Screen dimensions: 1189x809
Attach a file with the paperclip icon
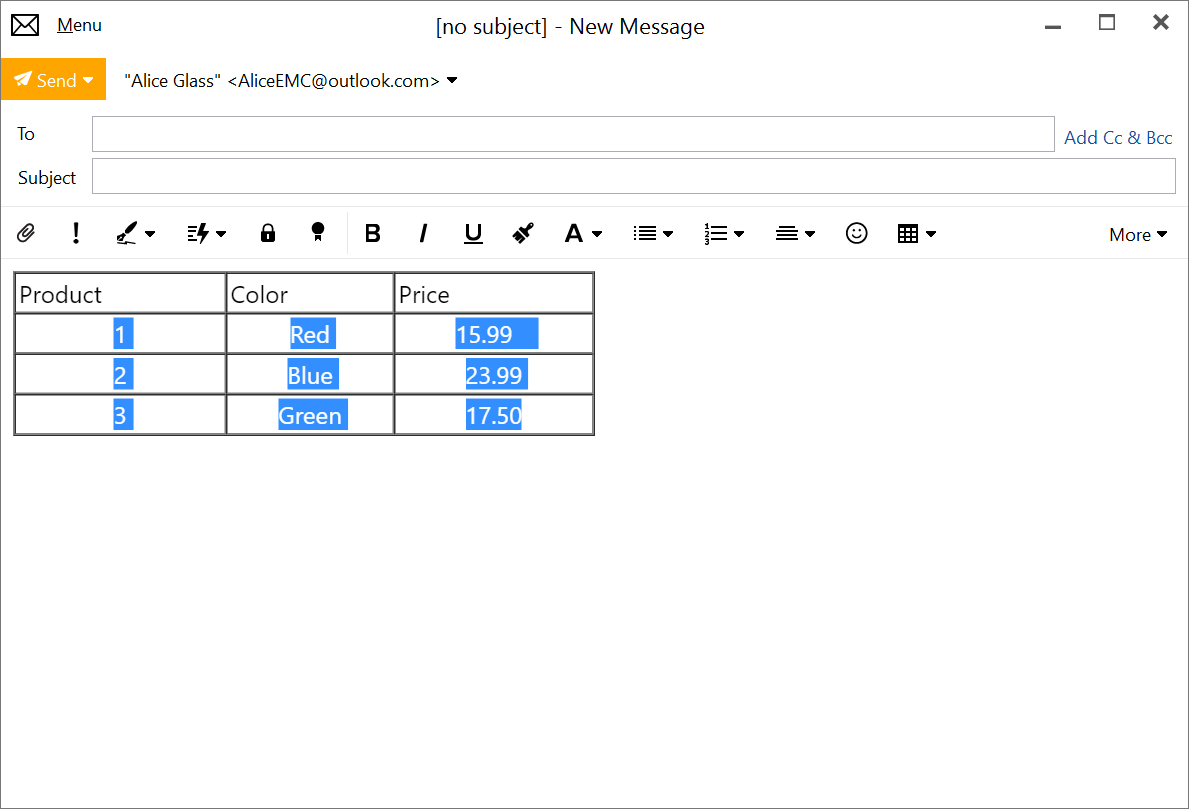click(26, 233)
